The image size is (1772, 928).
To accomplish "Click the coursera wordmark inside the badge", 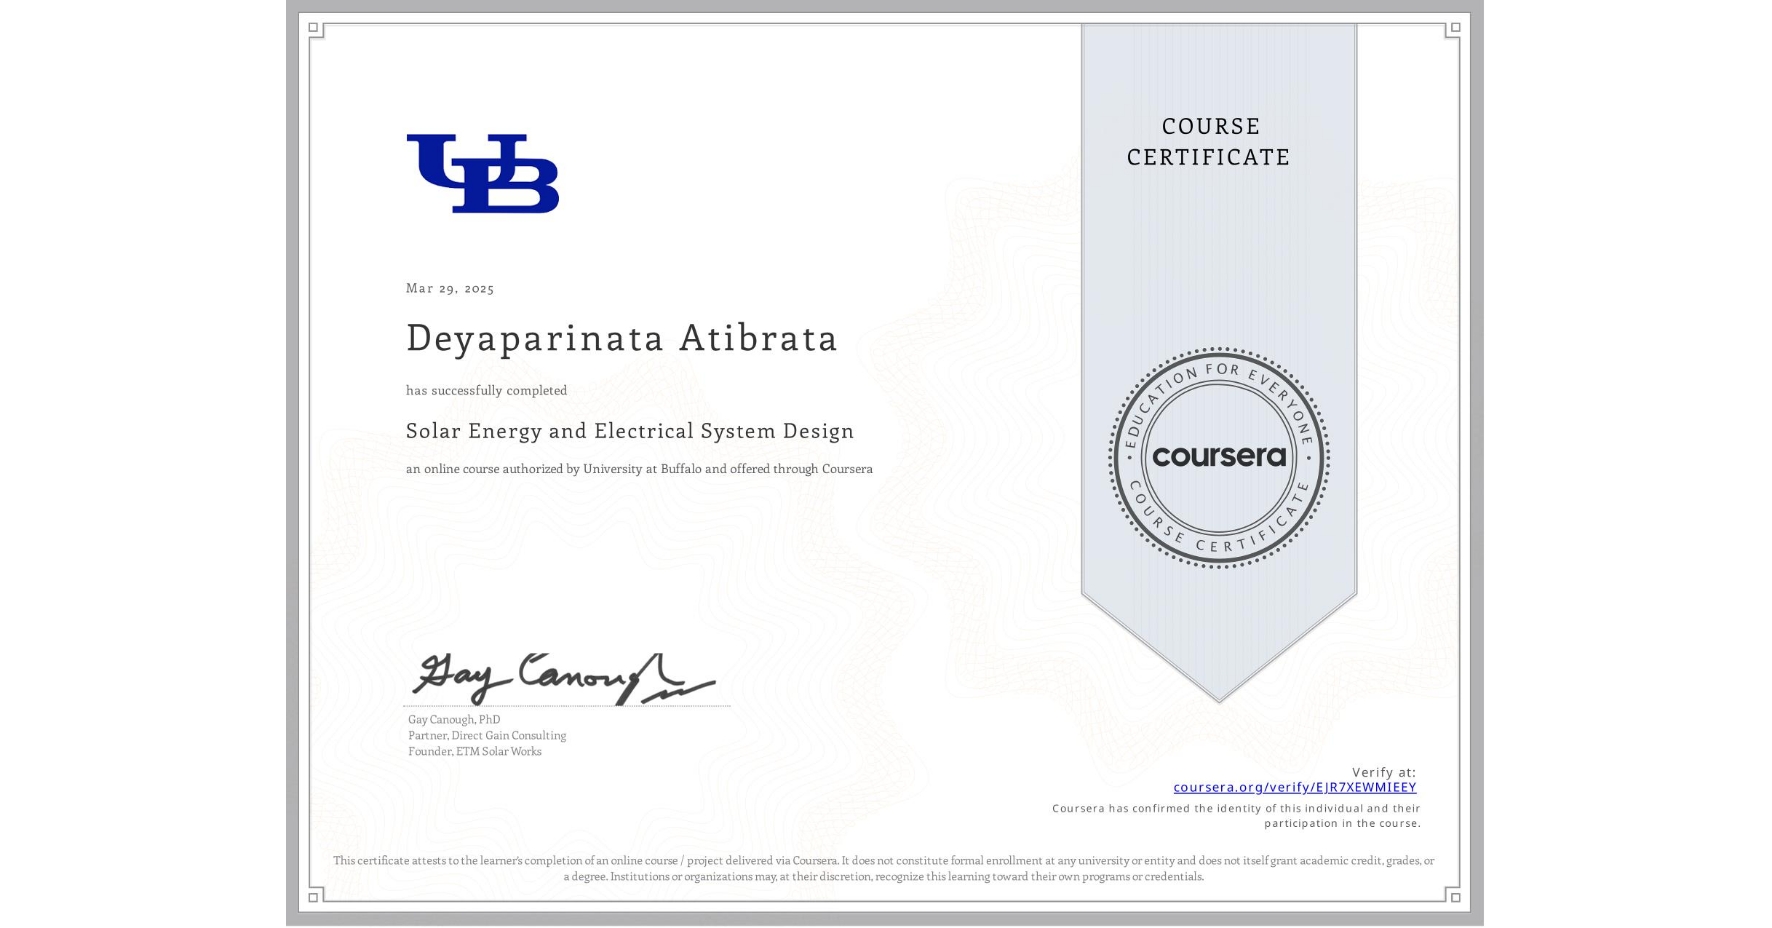I will click(1218, 458).
